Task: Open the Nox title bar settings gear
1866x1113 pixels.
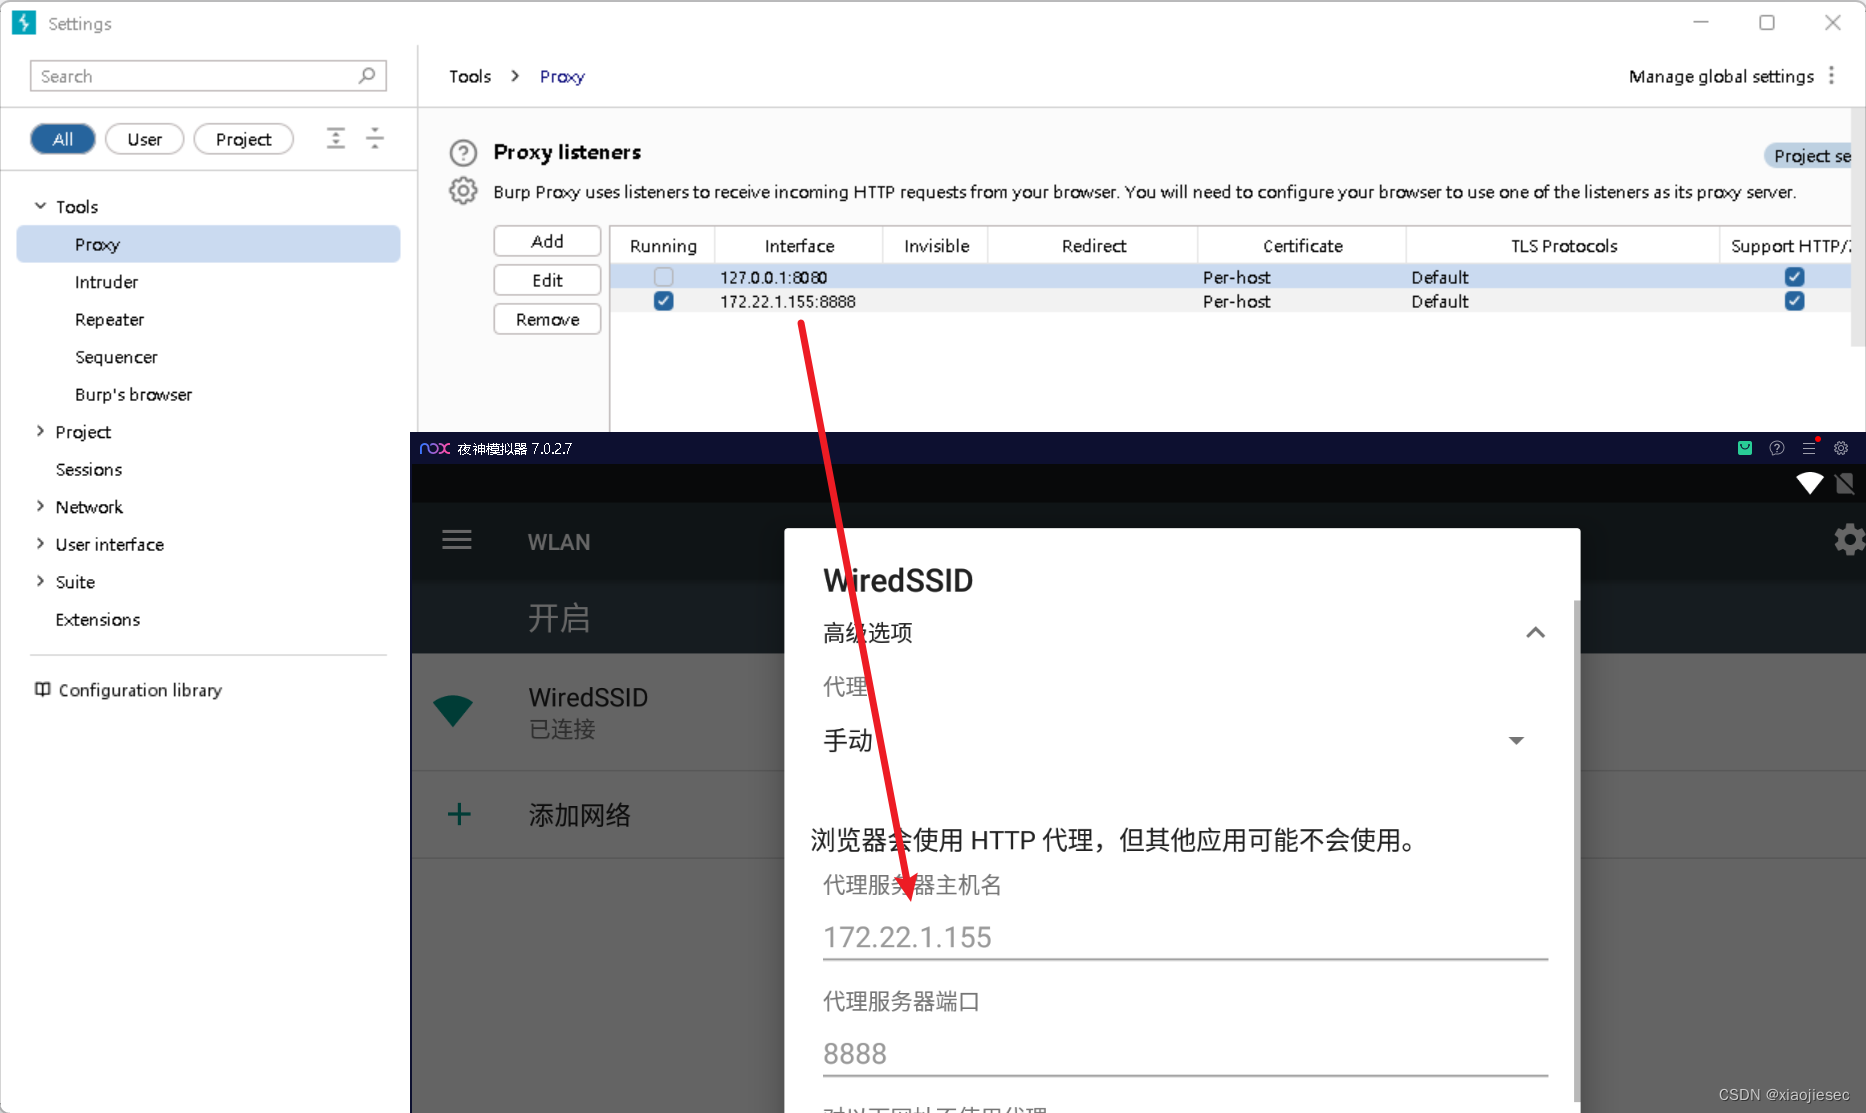Action: (1841, 448)
